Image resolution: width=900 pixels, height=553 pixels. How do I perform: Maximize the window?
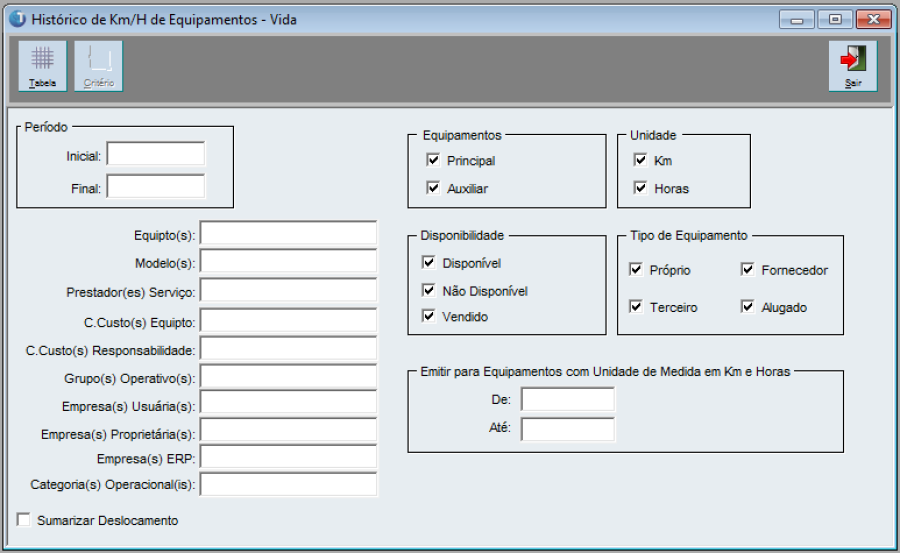coord(832,19)
